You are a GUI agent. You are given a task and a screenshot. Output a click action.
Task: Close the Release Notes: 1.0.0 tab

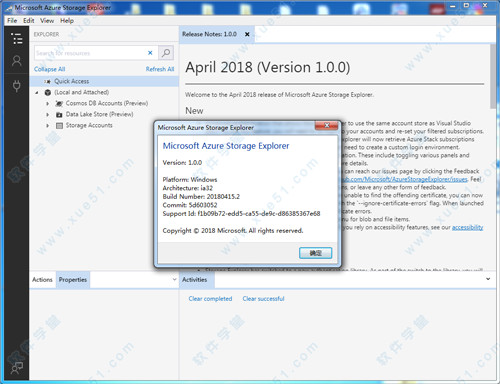point(247,34)
